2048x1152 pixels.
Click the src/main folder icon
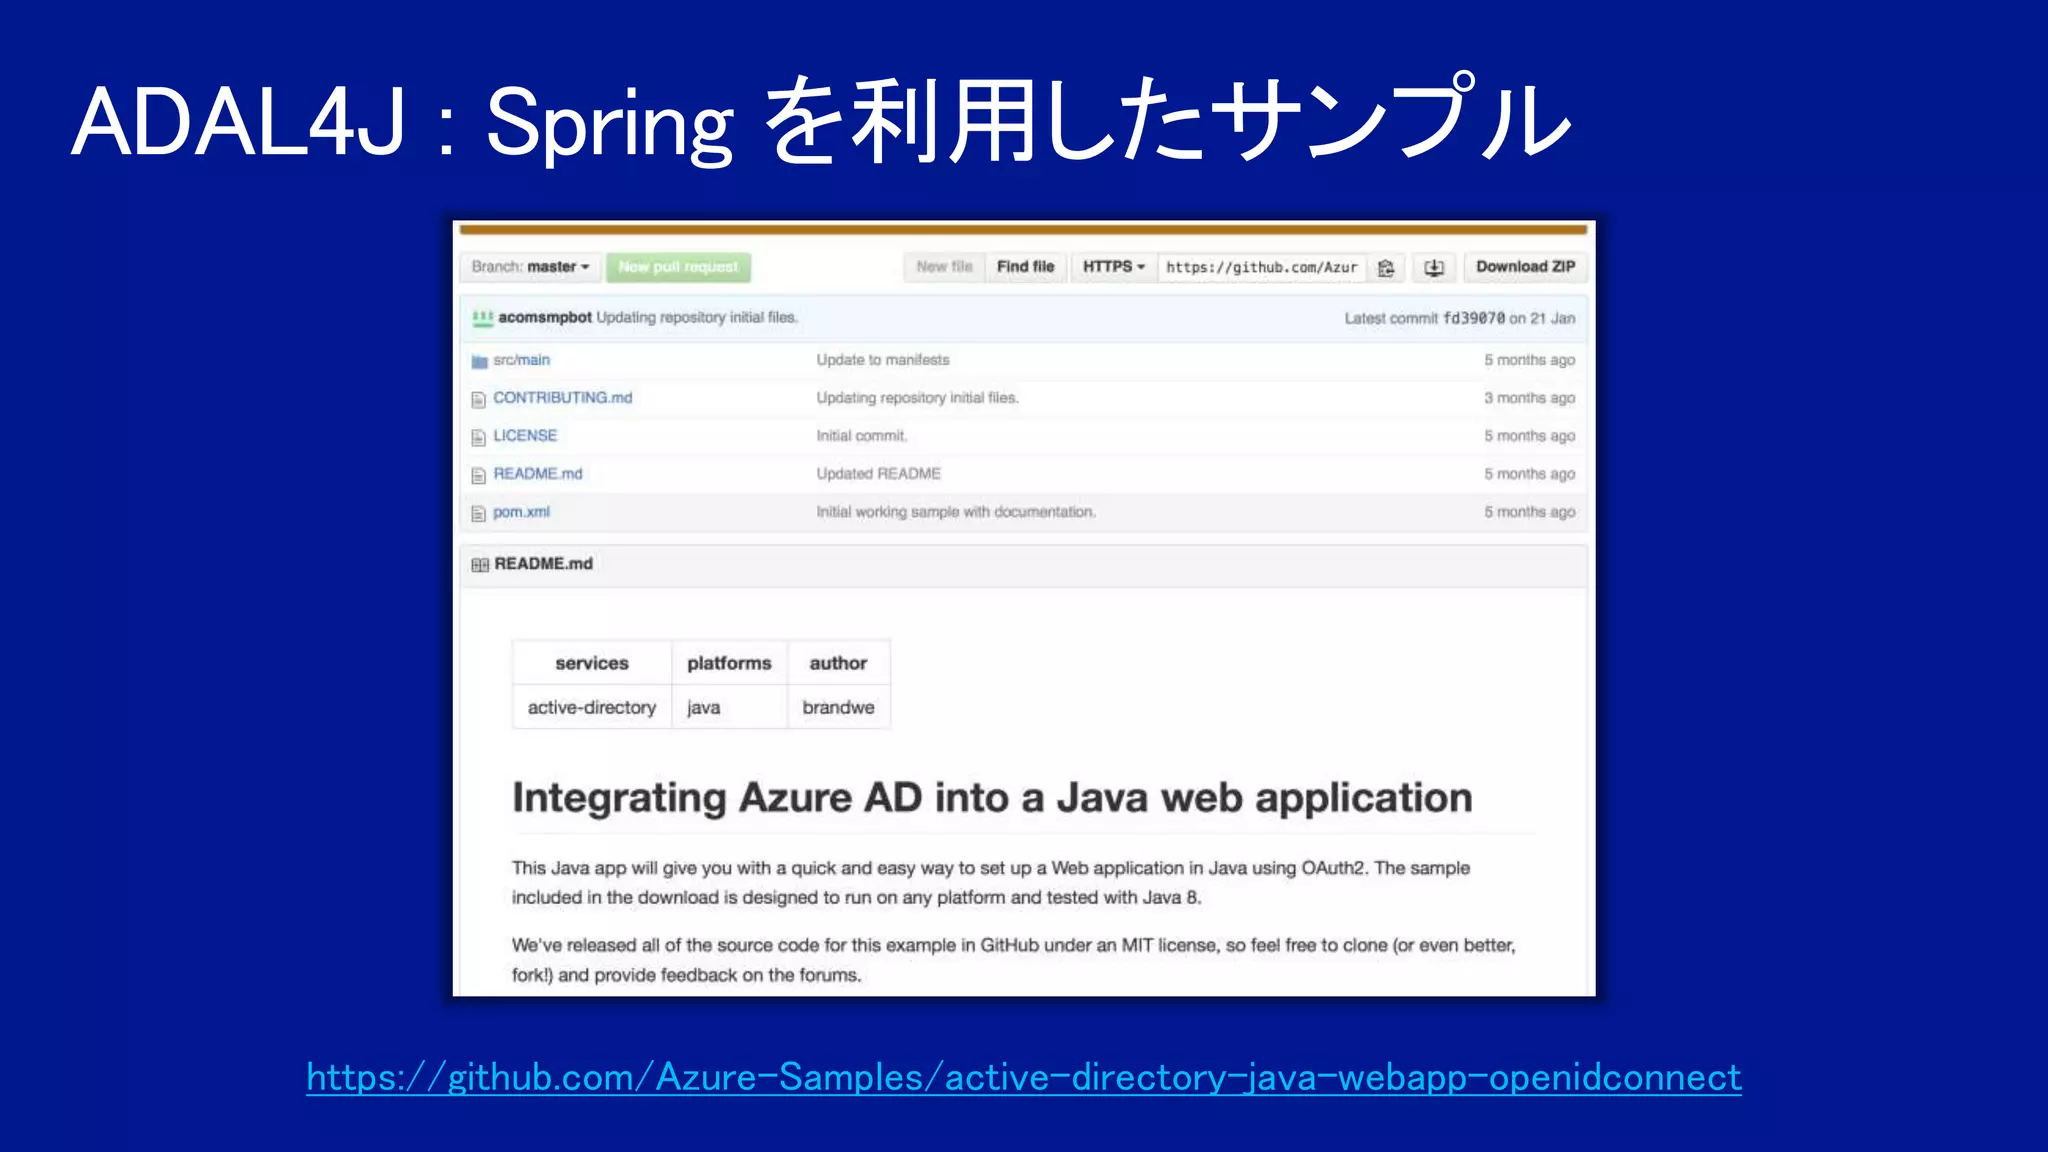[480, 361]
